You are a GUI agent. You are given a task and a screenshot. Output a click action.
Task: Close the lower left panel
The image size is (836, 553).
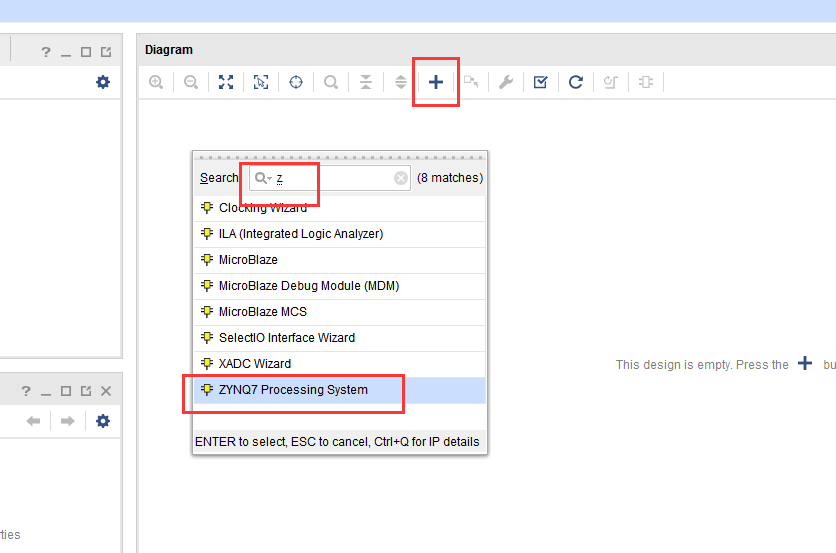pyautogui.click(x=106, y=391)
